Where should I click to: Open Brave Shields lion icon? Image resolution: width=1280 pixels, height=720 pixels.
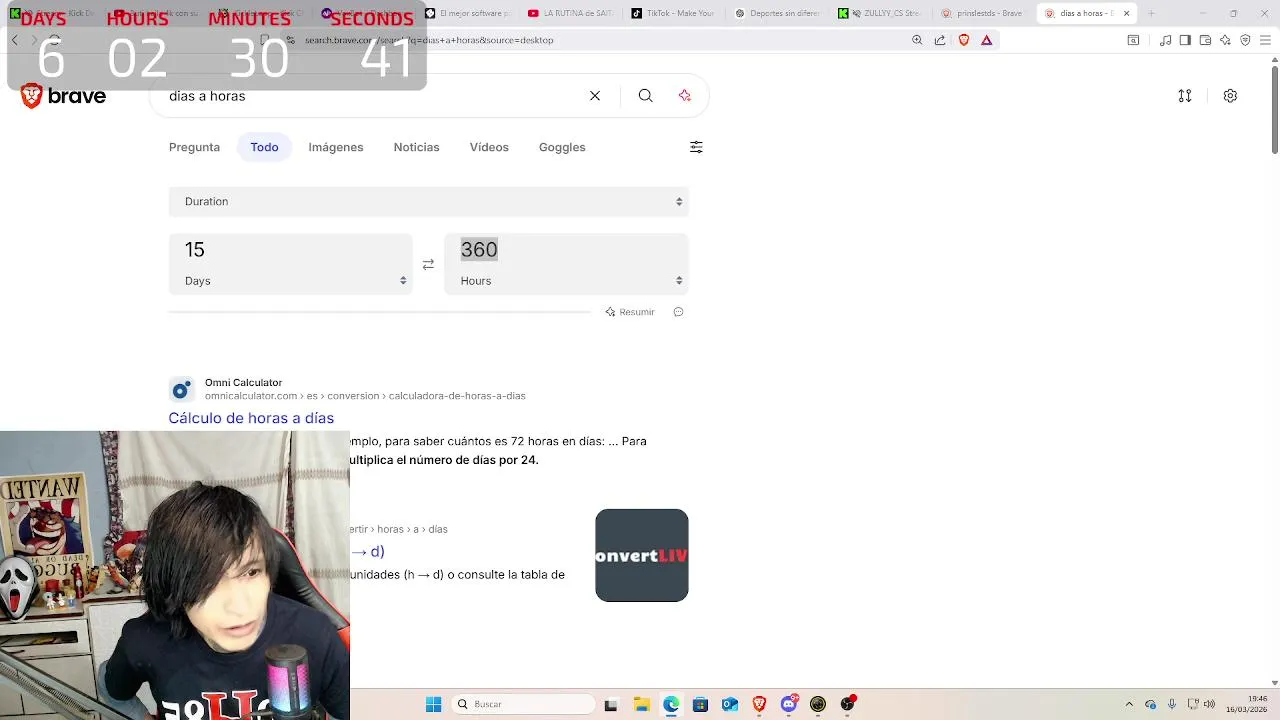tap(964, 40)
